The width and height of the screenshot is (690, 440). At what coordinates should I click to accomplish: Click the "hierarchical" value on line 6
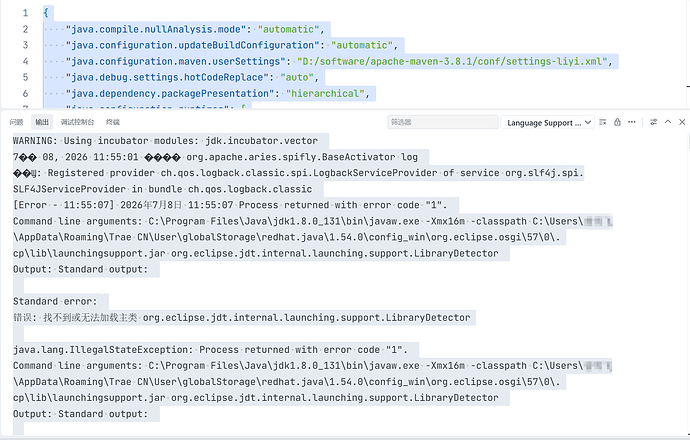[325, 93]
